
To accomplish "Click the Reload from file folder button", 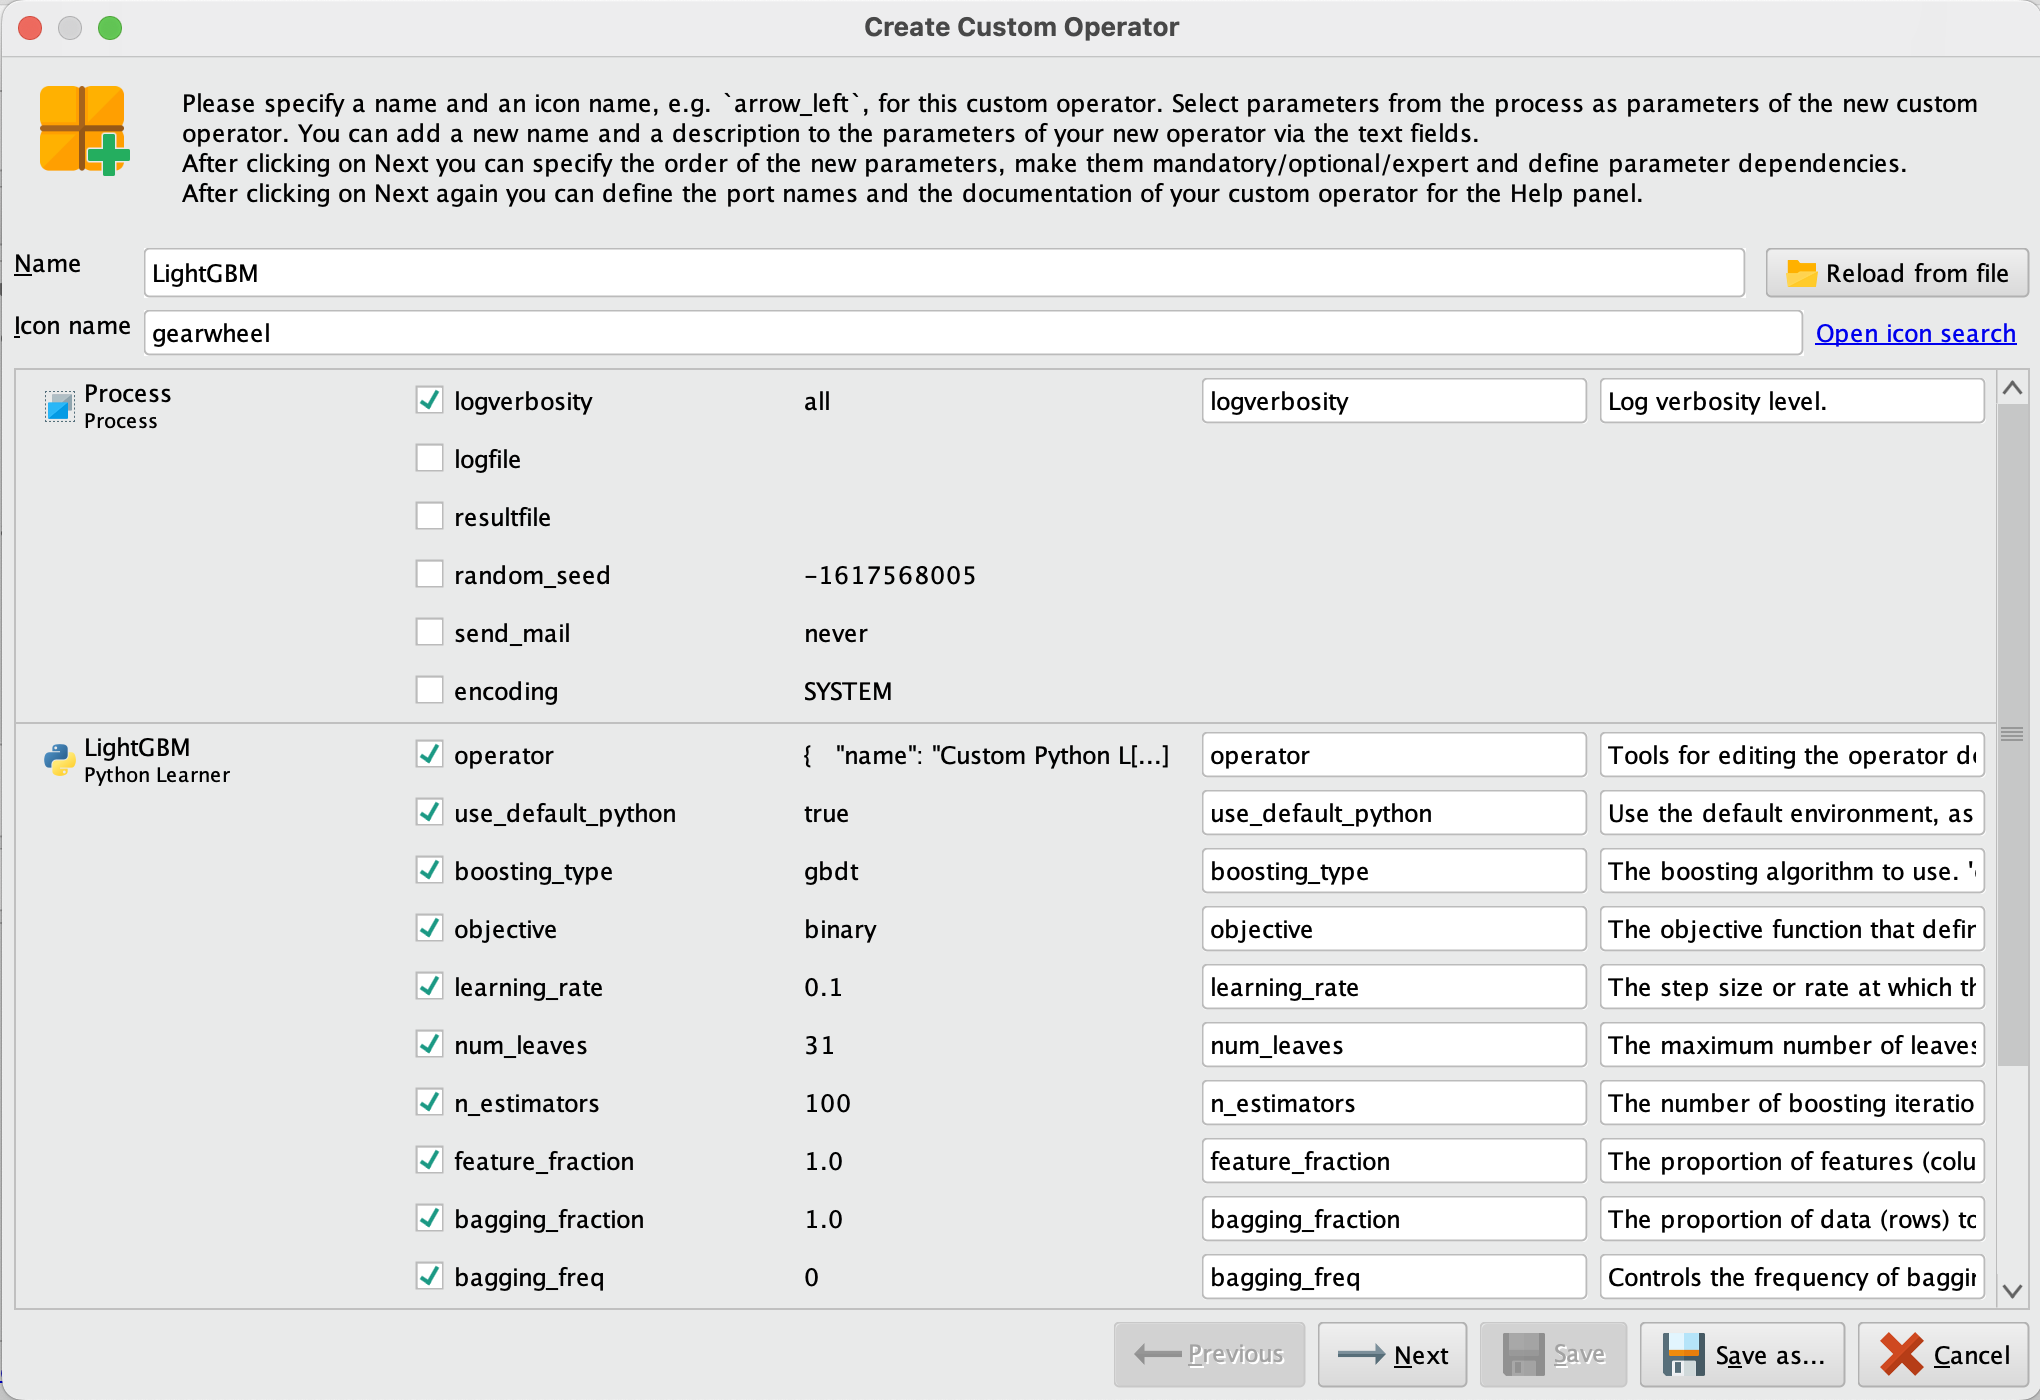I will 1896,273.
